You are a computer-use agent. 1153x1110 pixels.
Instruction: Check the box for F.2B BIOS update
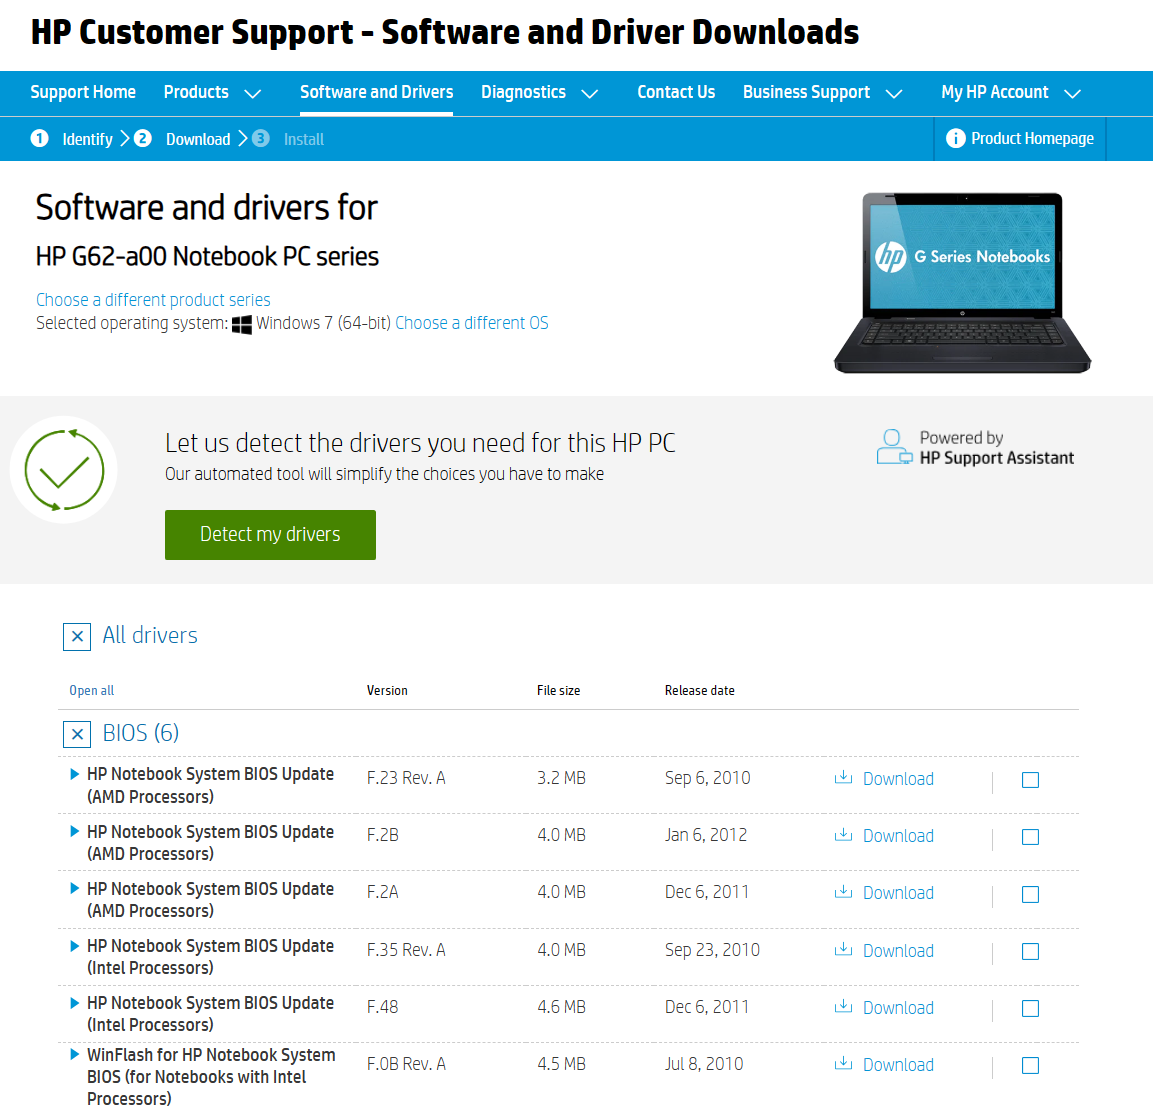click(1030, 837)
